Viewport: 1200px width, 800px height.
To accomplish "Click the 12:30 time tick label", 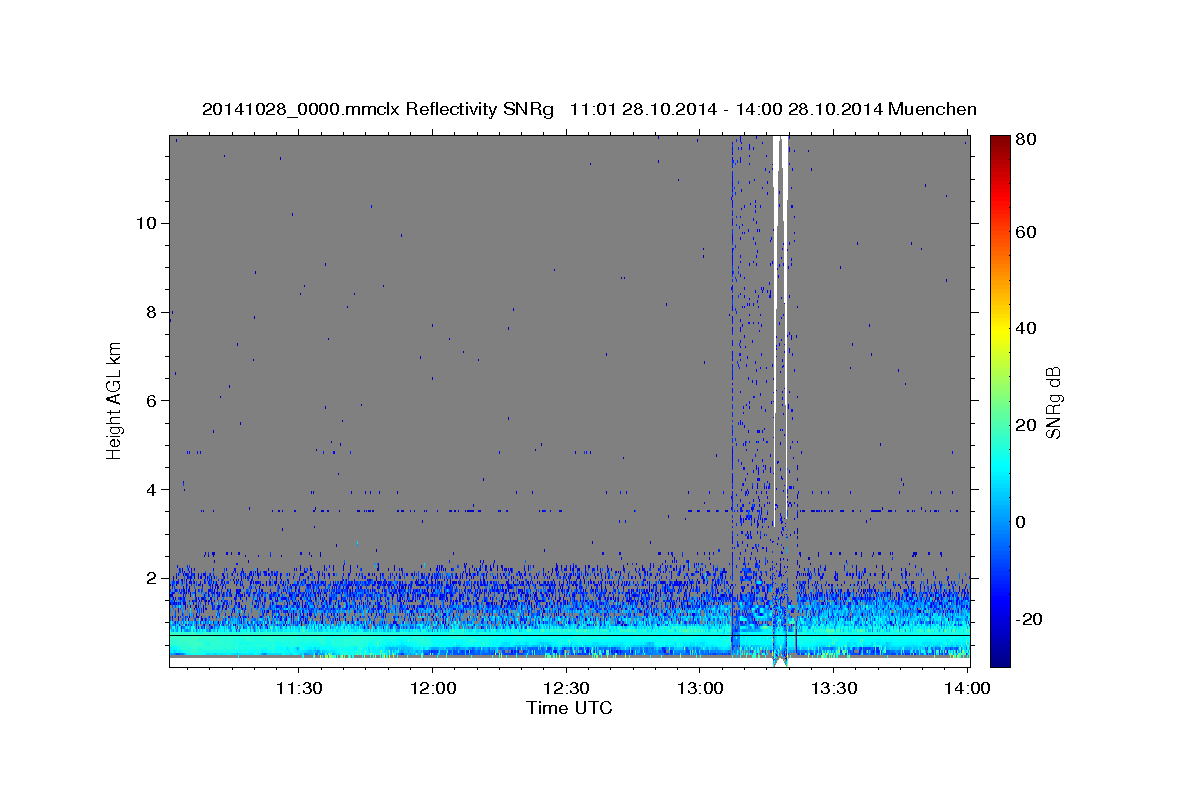I will 566,689.
